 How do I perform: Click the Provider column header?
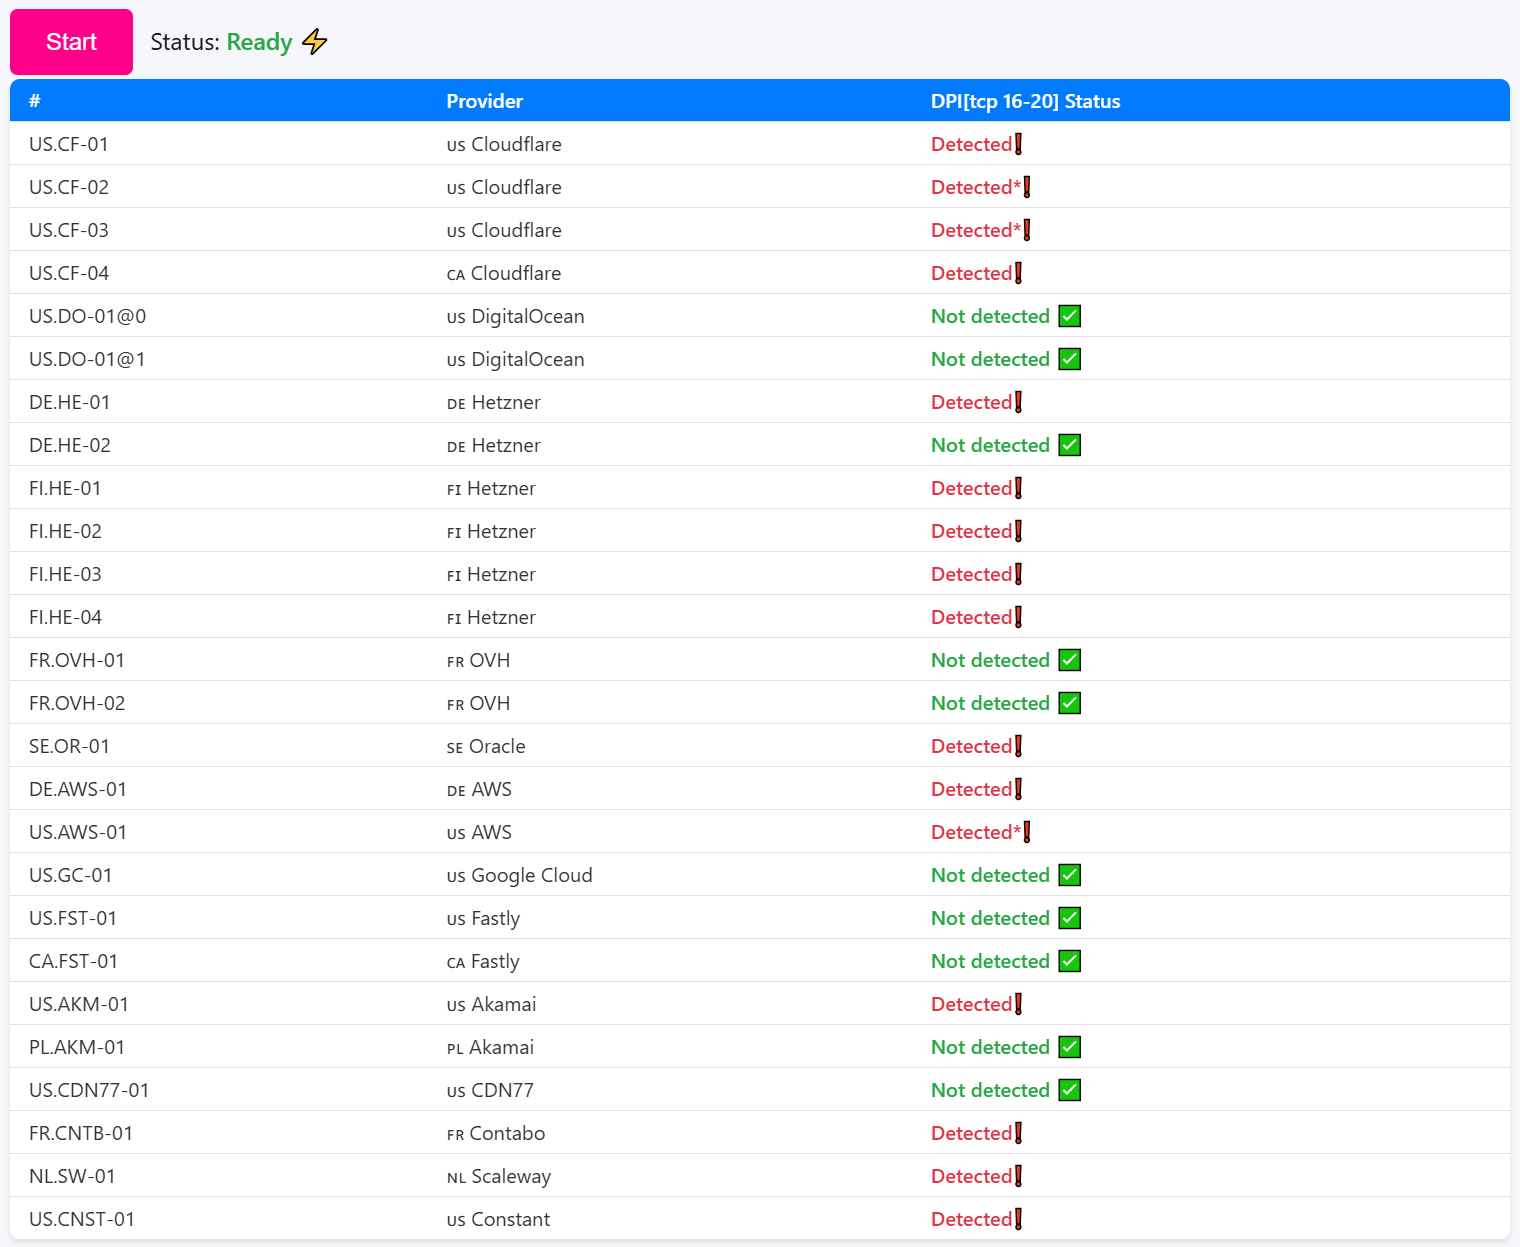click(x=485, y=101)
